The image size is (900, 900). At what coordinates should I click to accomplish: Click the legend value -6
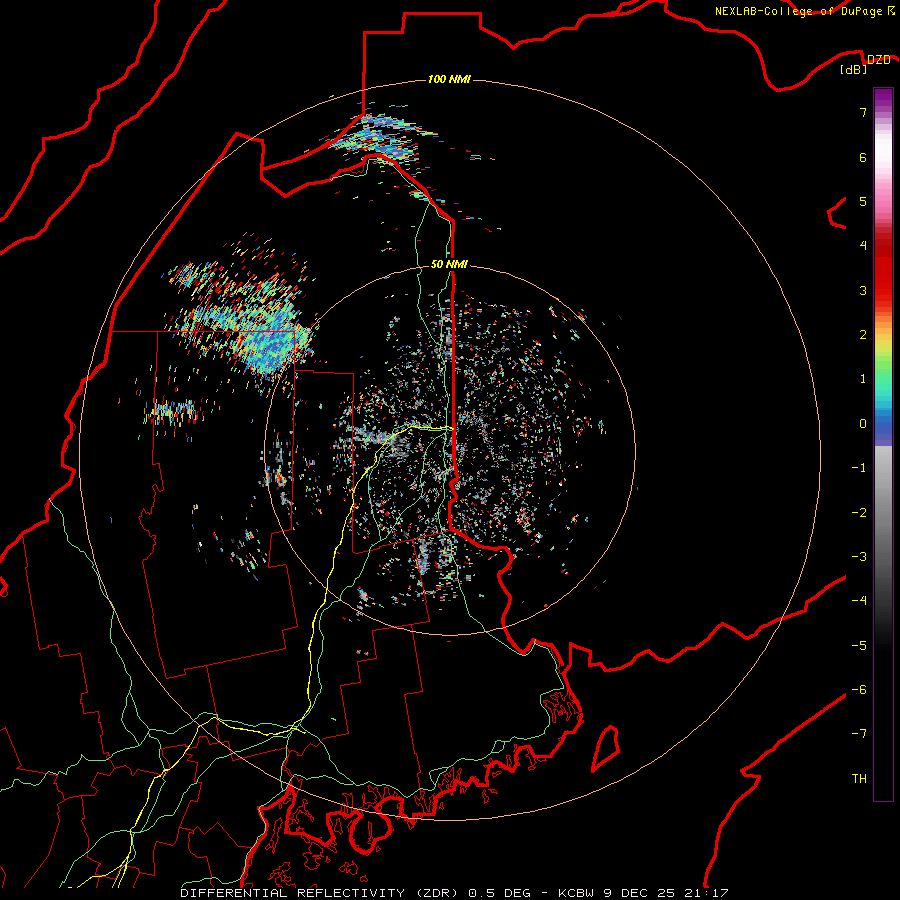[x=859, y=689]
